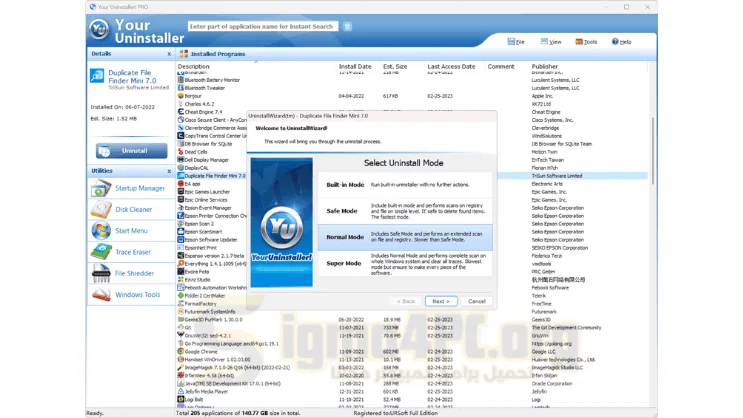The width and height of the screenshot is (743, 418).
Task: Open the File menu
Action: tap(516, 42)
